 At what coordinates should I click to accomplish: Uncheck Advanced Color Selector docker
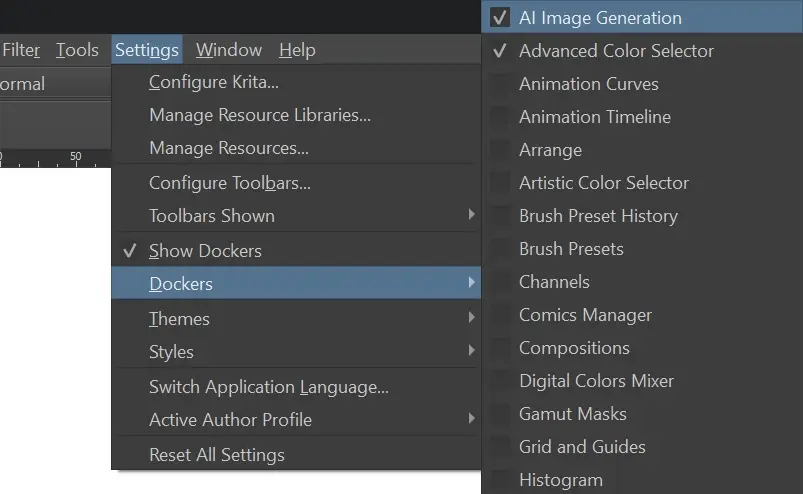pos(642,51)
